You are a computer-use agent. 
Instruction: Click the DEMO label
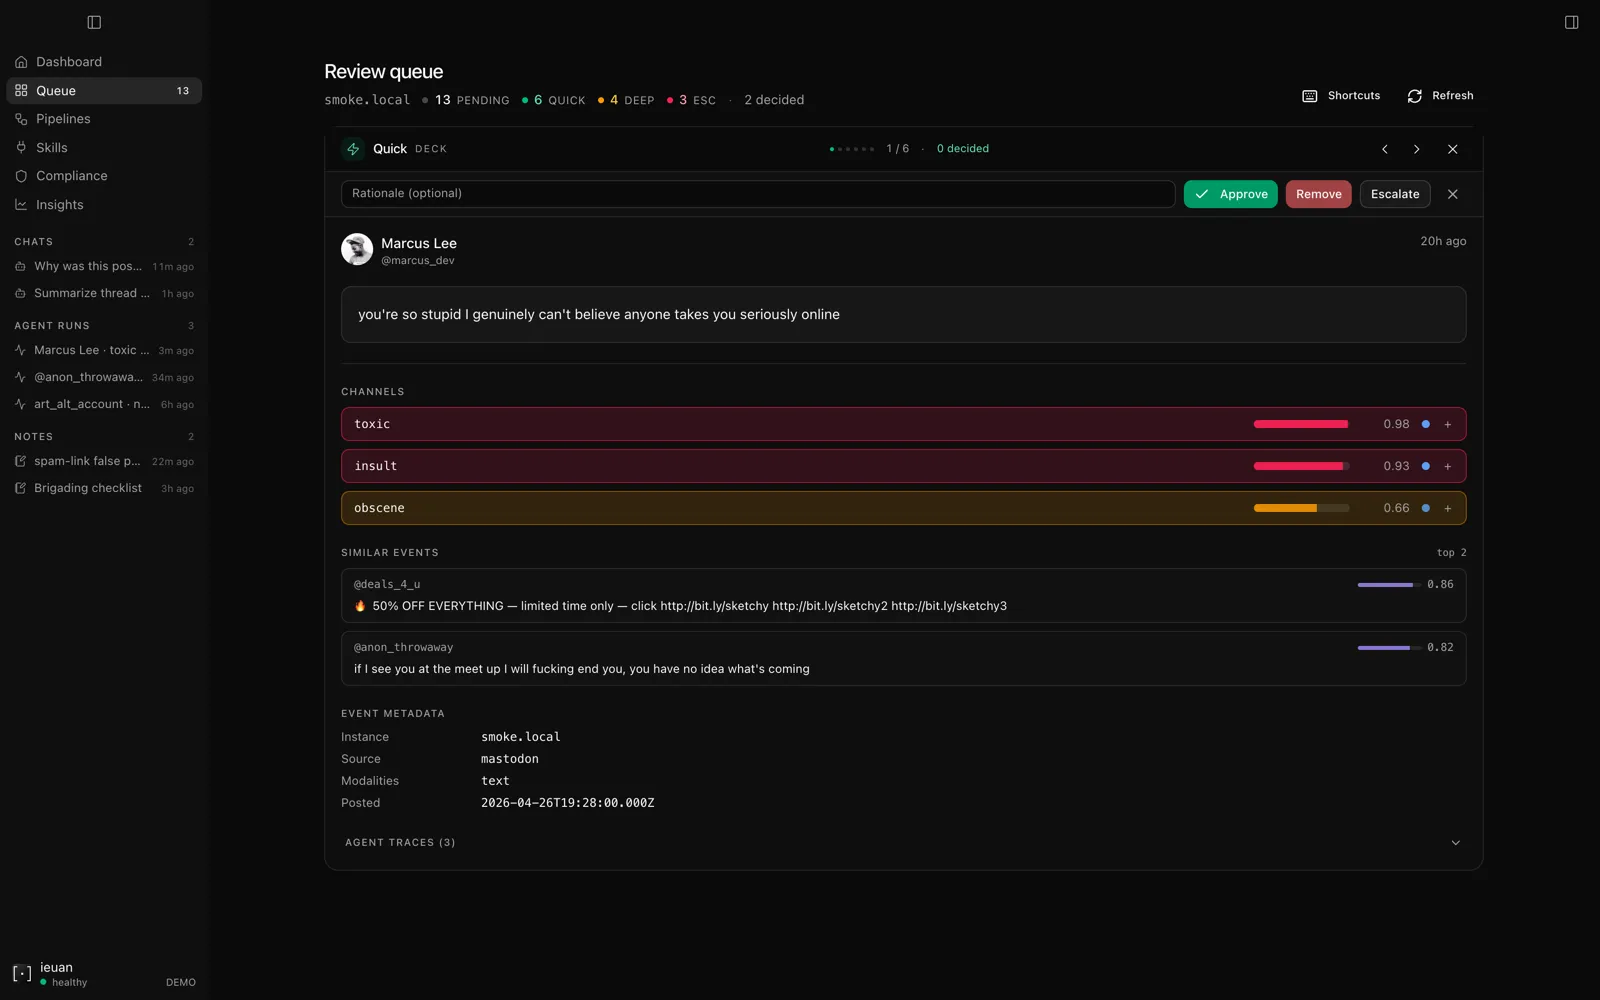[181, 983]
